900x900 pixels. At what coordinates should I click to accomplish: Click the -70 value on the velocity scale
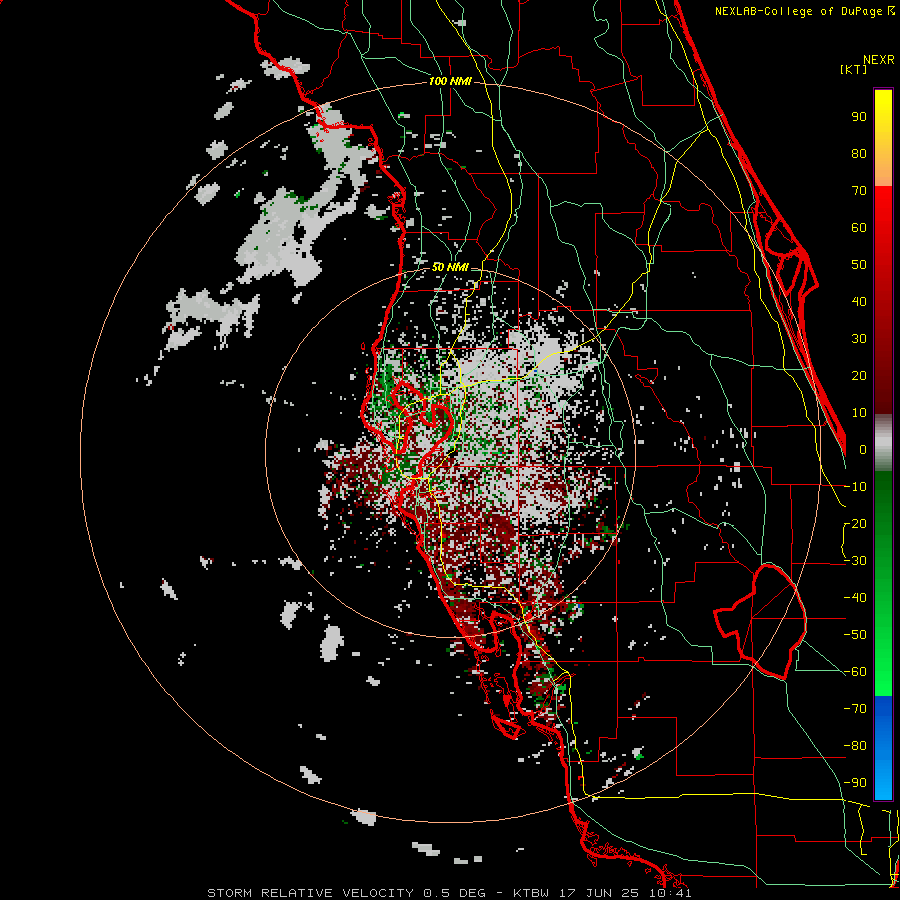(856, 709)
